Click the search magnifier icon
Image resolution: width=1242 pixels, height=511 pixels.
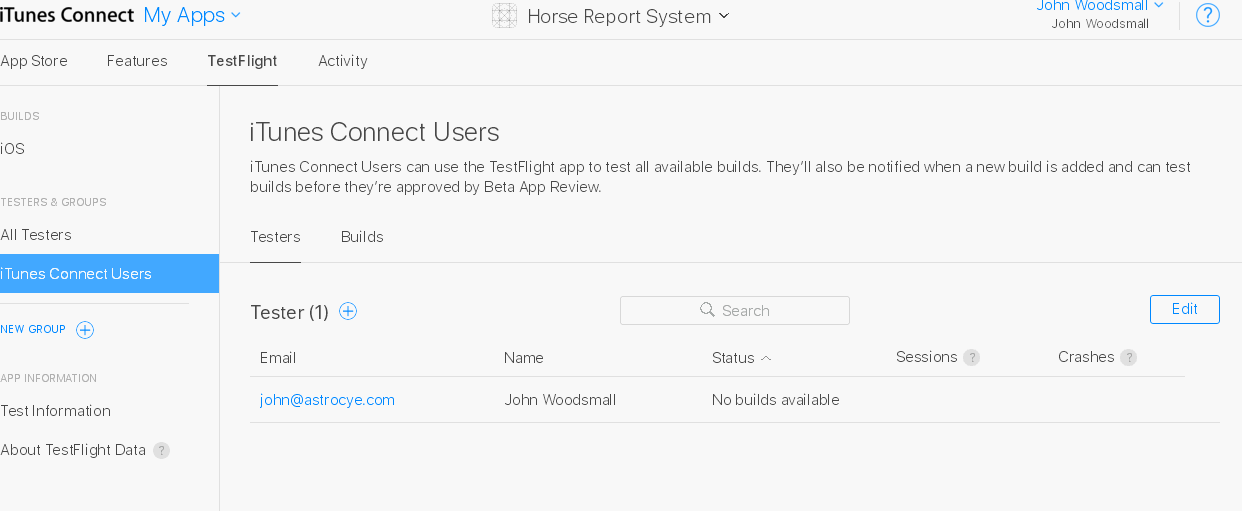(x=707, y=310)
